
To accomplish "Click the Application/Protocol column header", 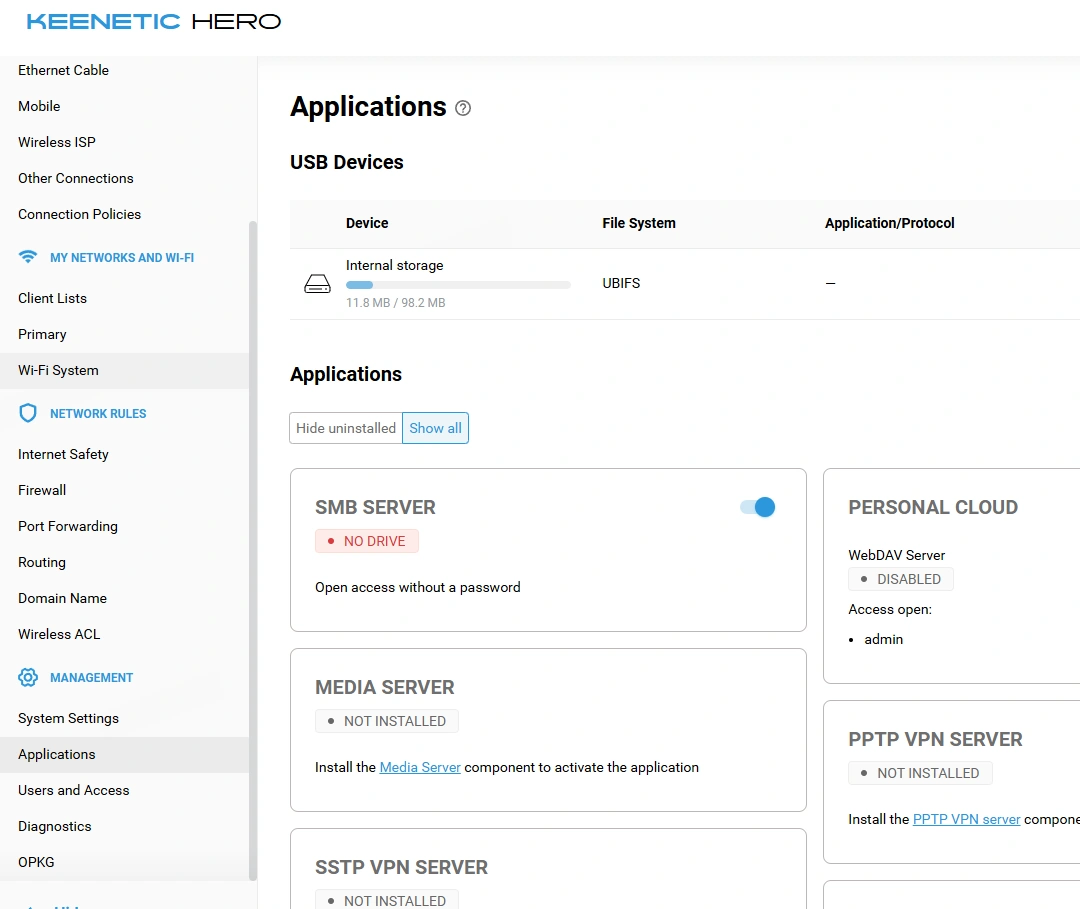I will pos(890,223).
